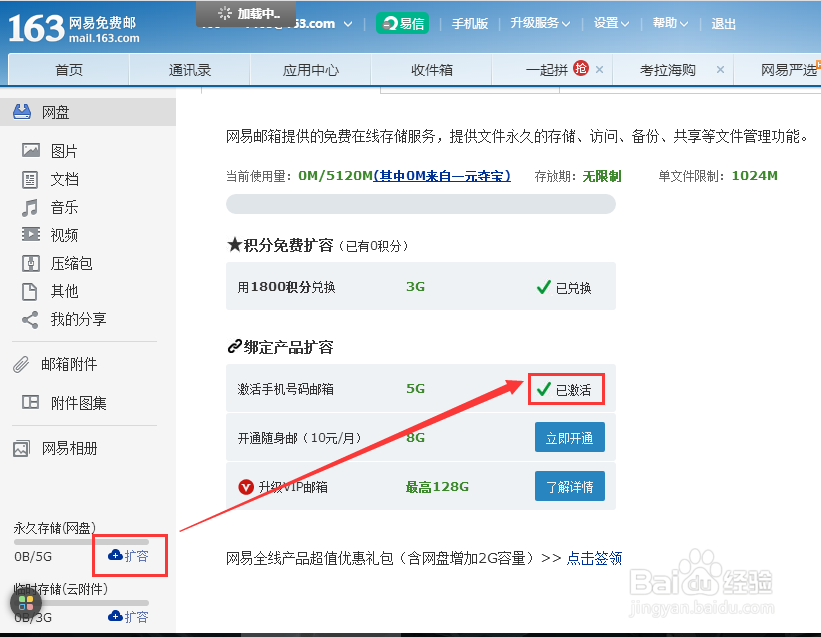The height and width of the screenshot is (637, 821).
Task: Click the 永久存储(网盘) usage bar
Action: (81, 542)
